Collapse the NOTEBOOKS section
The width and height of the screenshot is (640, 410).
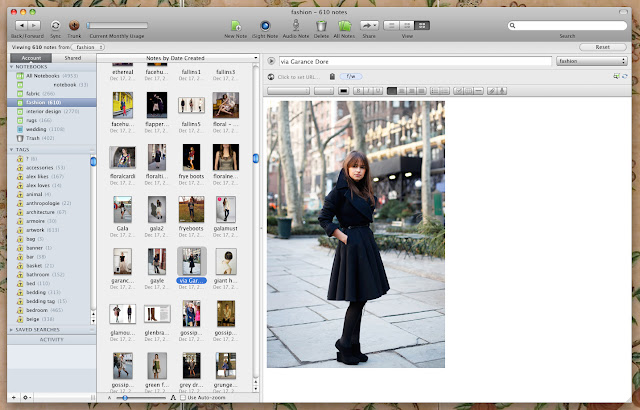[10, 68]
